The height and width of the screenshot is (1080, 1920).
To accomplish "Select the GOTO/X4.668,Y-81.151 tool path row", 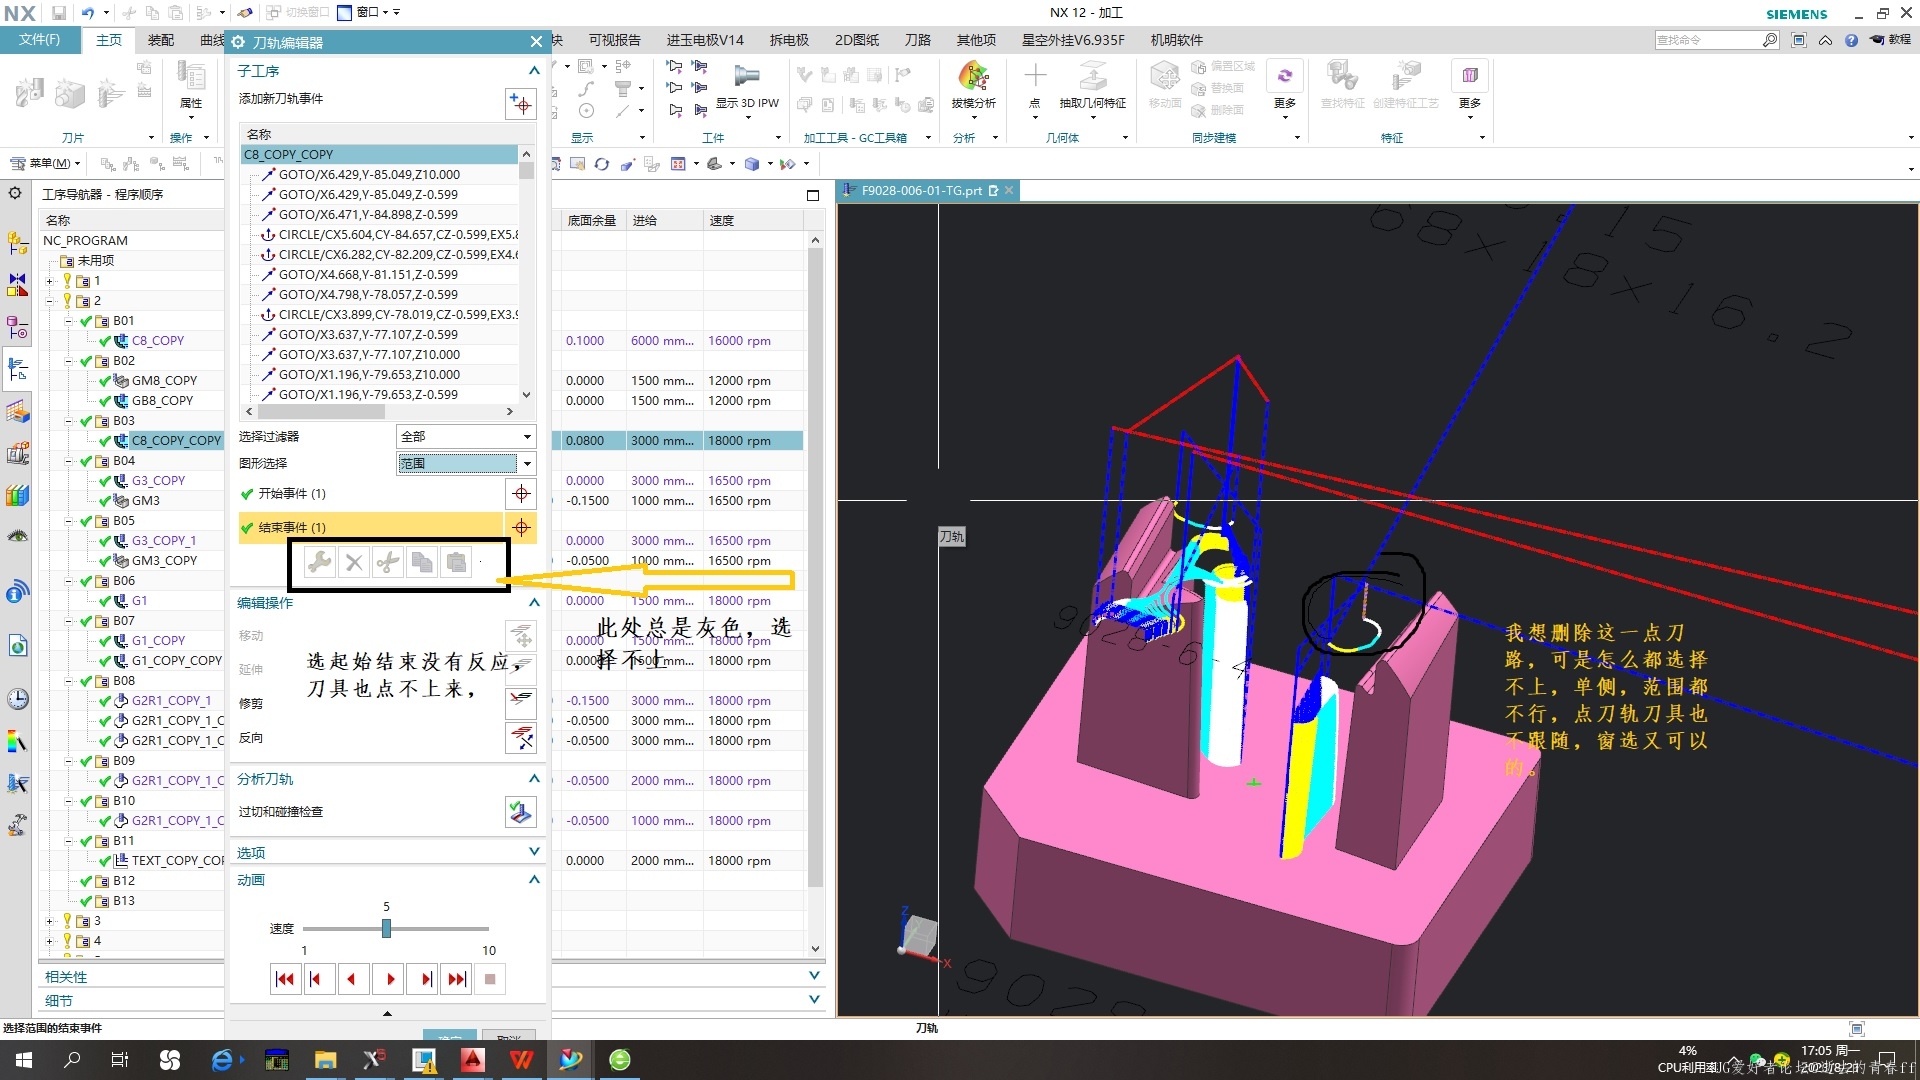I will point(368,275).
